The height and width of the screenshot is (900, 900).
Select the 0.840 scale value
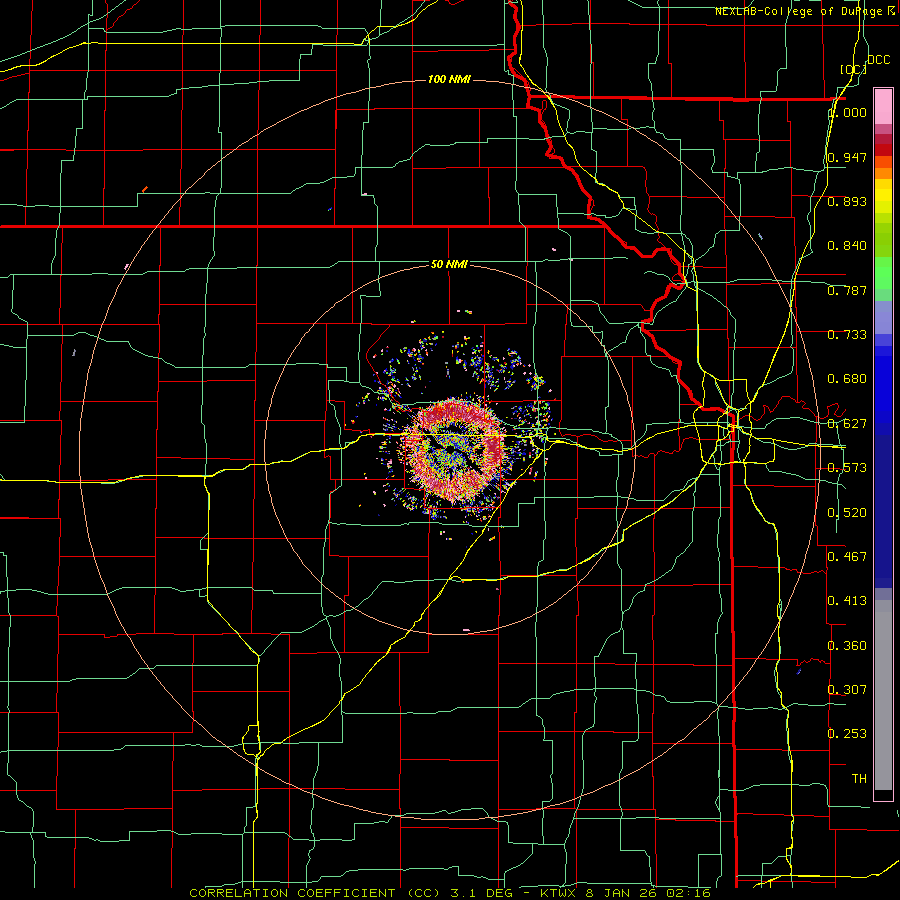pyautogui.click(x=847, y=246)
